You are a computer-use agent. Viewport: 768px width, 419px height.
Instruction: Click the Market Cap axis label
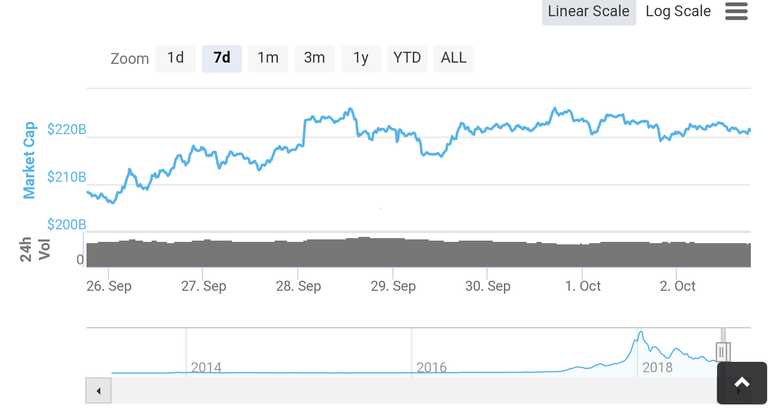[x=29, y=160]
